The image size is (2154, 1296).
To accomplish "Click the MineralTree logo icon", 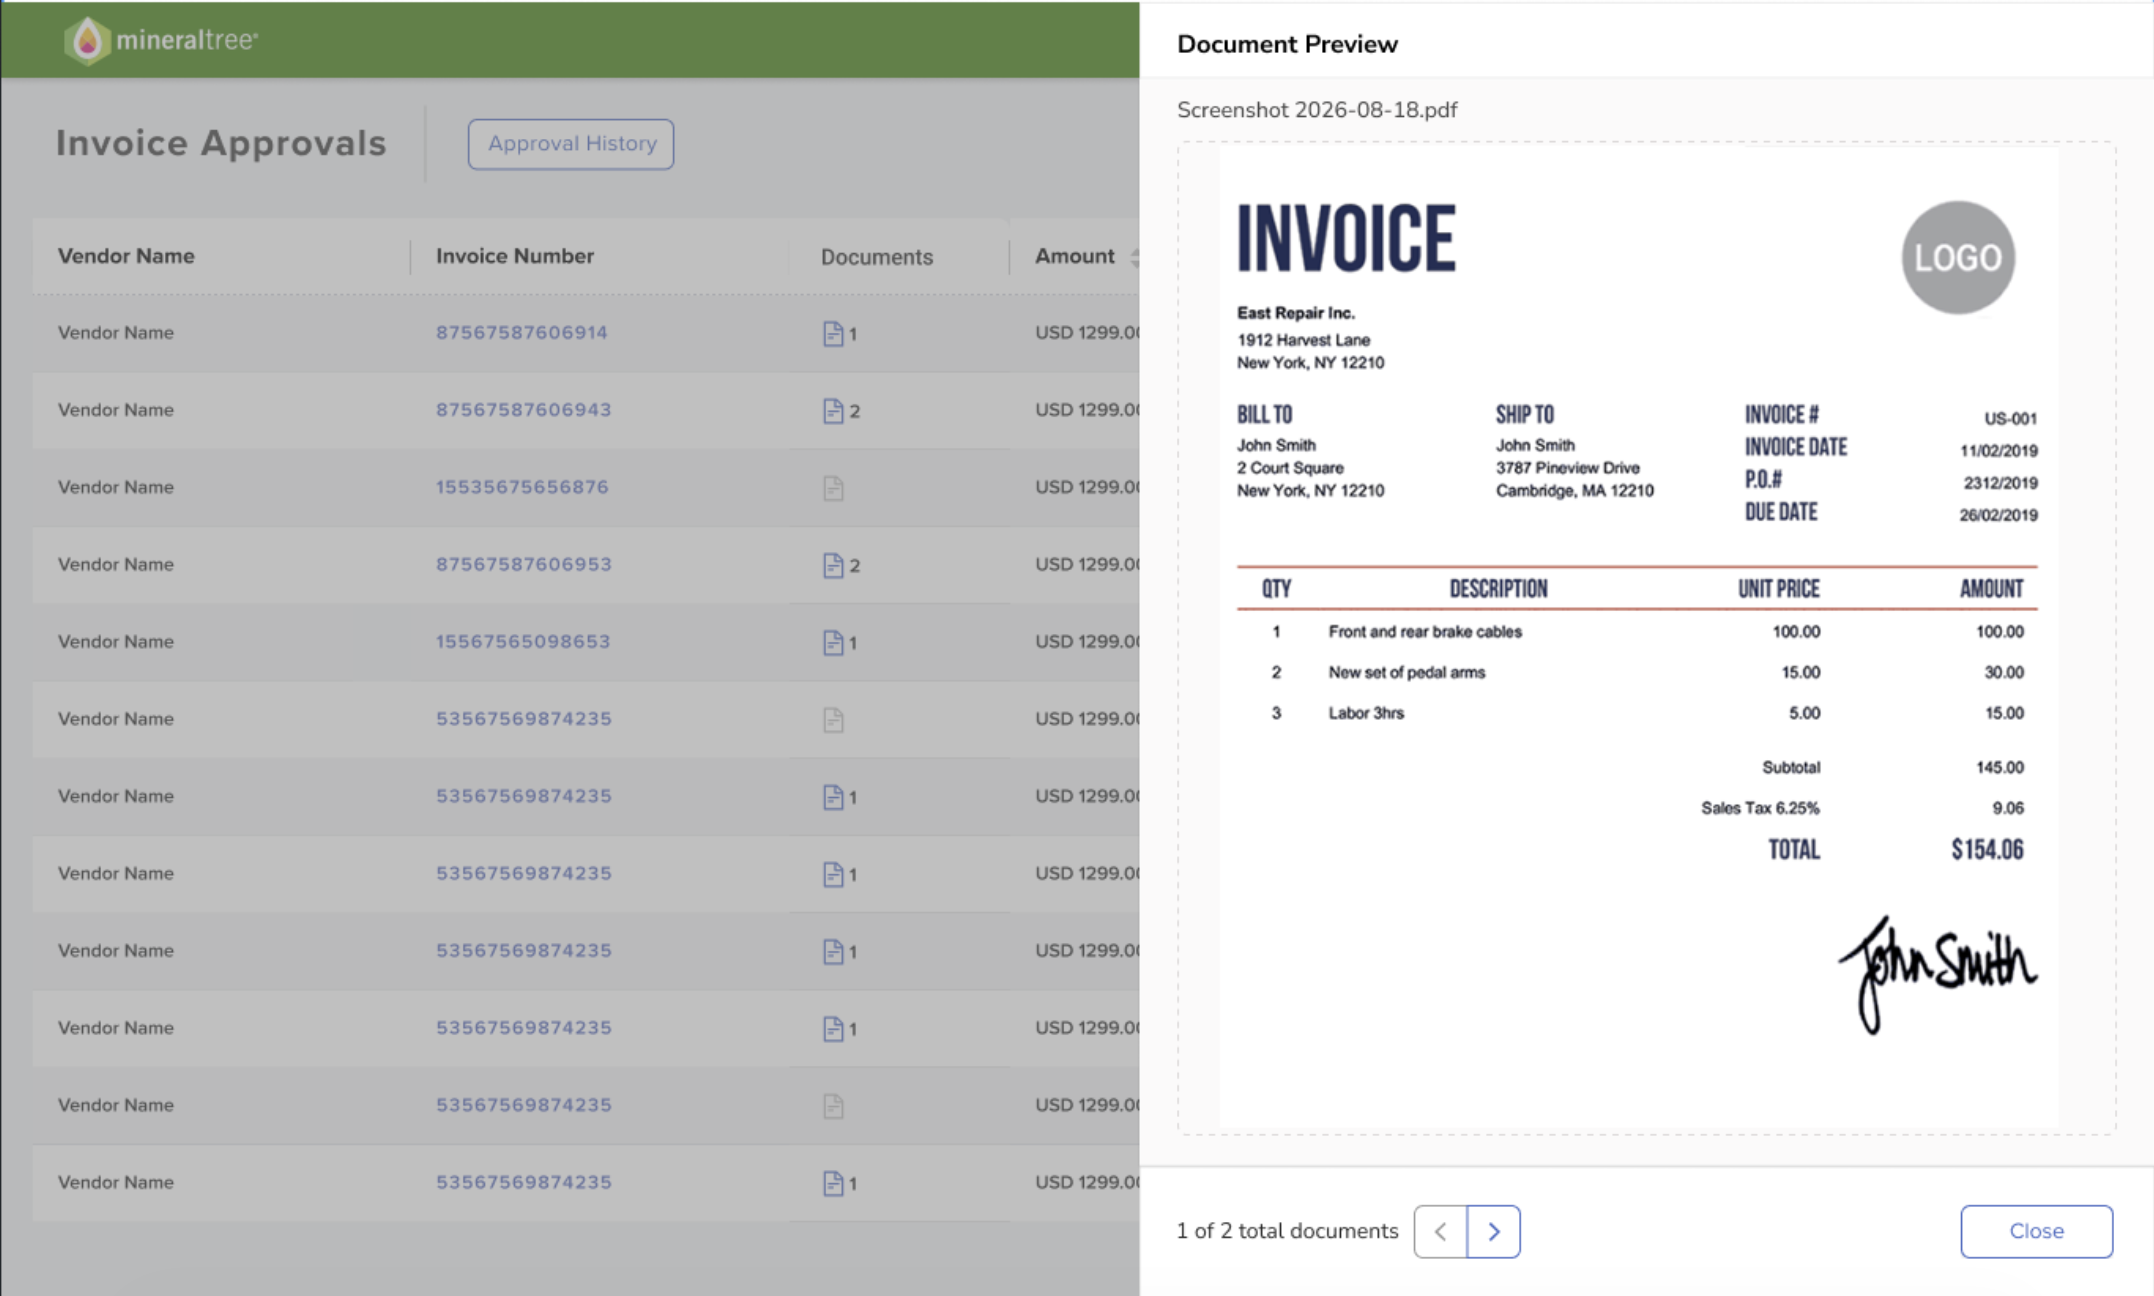I will click(x=87, y=41).
